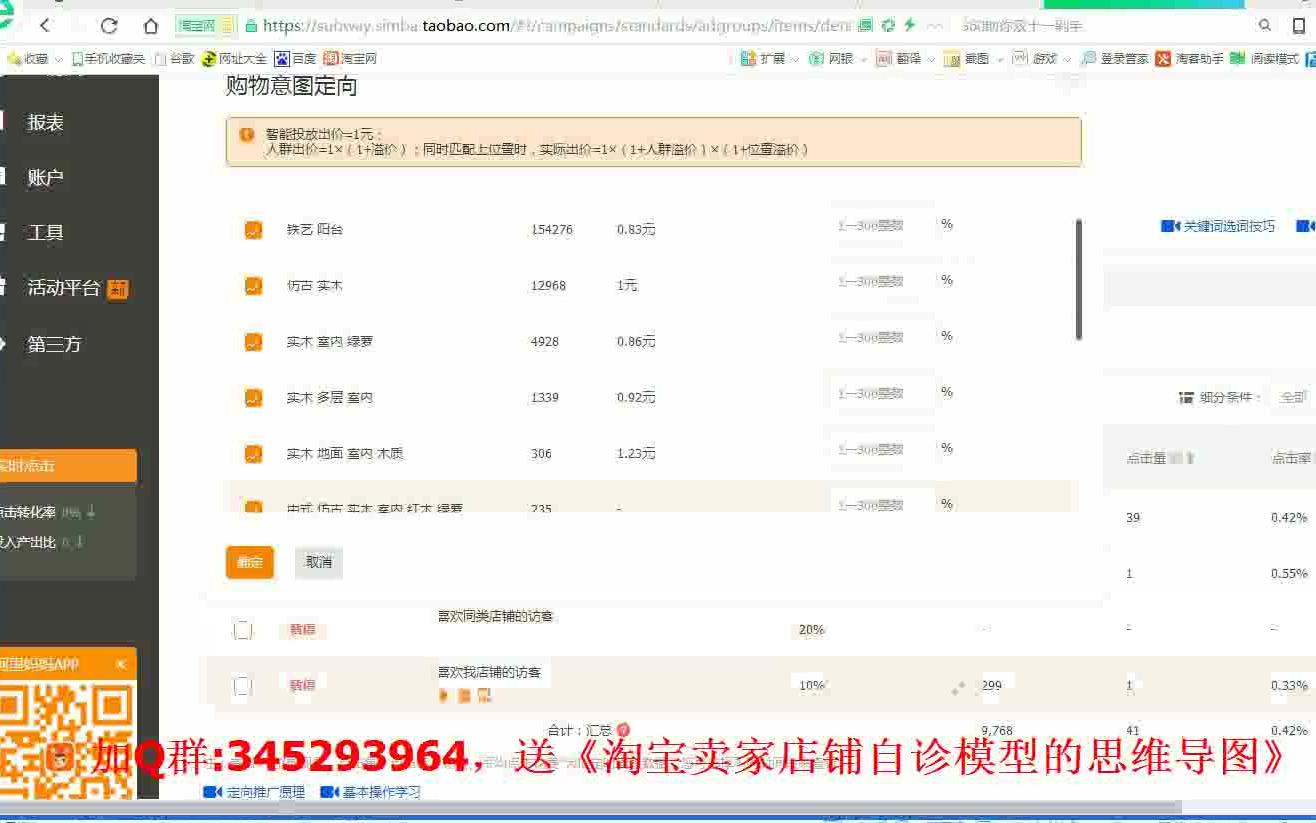Click the premium field for 铁艺 阳台

pos(882,226)
